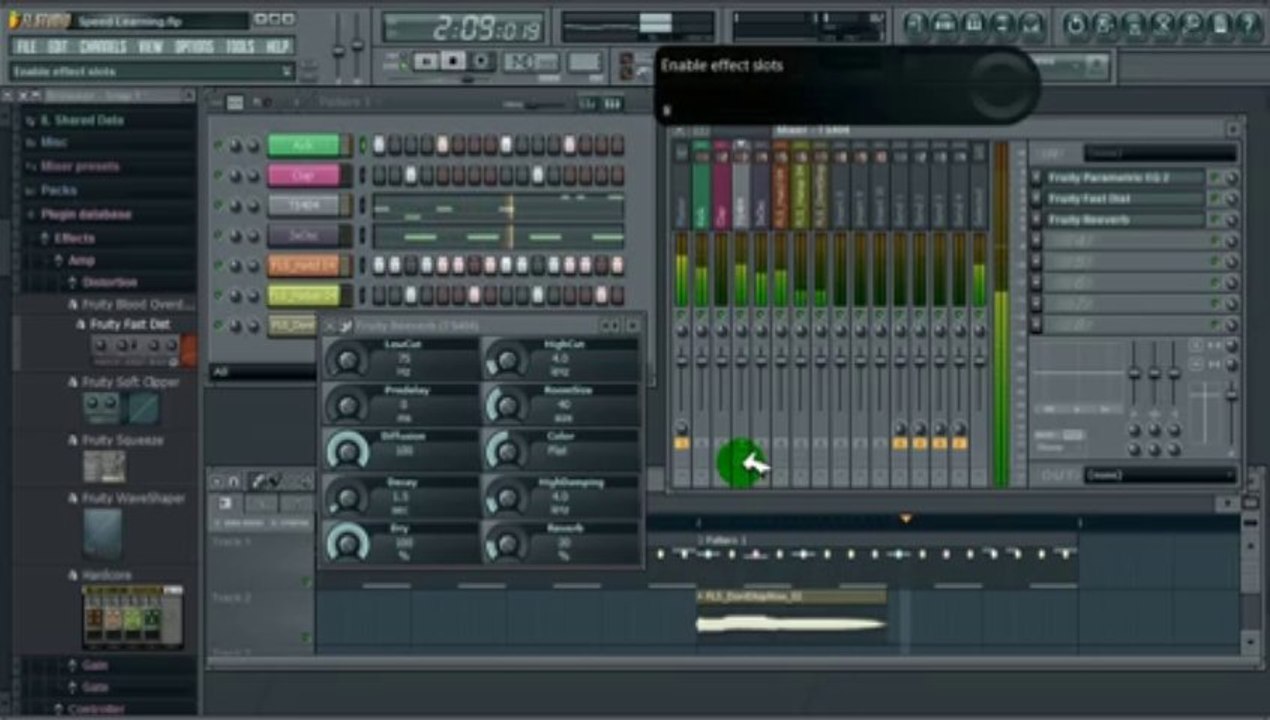Click the second round window-shortcut toolbar icon
This screenshot has width=1270, height=720.
pos(945,25)
